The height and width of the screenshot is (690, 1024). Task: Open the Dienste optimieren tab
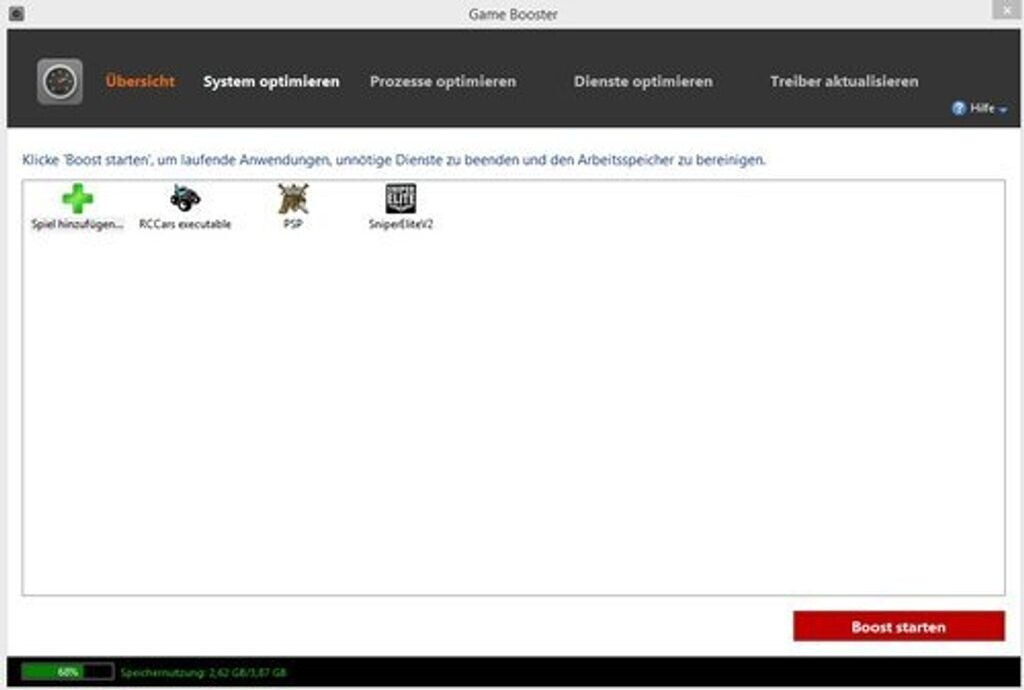click(x=643, y=82)
